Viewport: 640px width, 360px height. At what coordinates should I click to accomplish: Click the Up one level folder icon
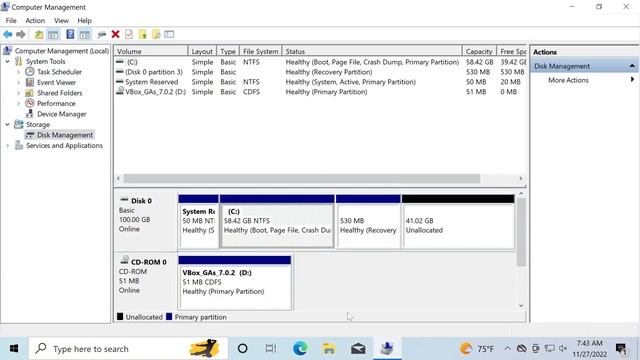[39, 35]
